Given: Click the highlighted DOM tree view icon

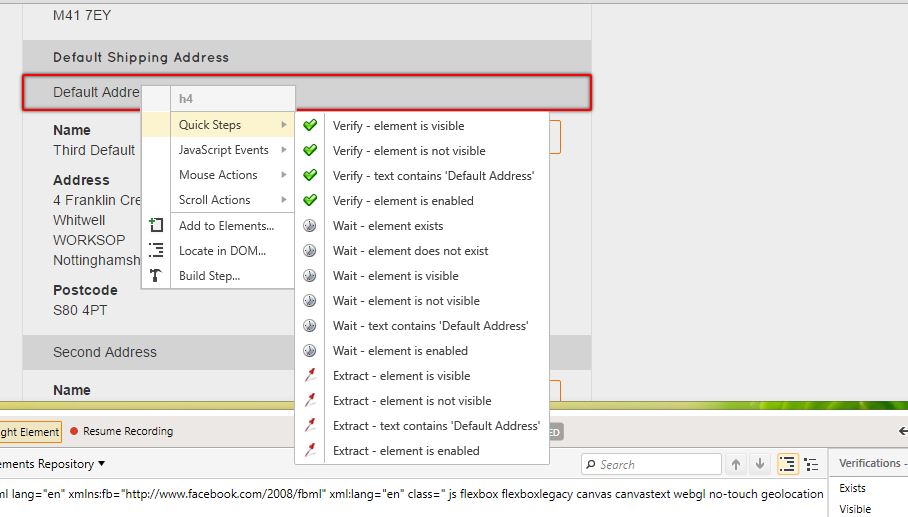Looking at the screenshot, I should coord(787,464).
